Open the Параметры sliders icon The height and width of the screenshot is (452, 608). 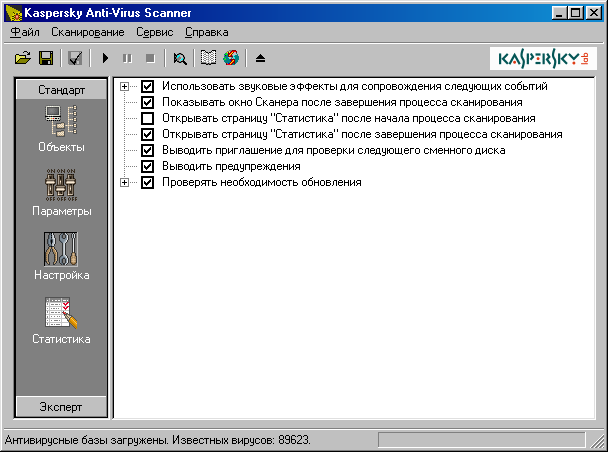tap(61, 185)
